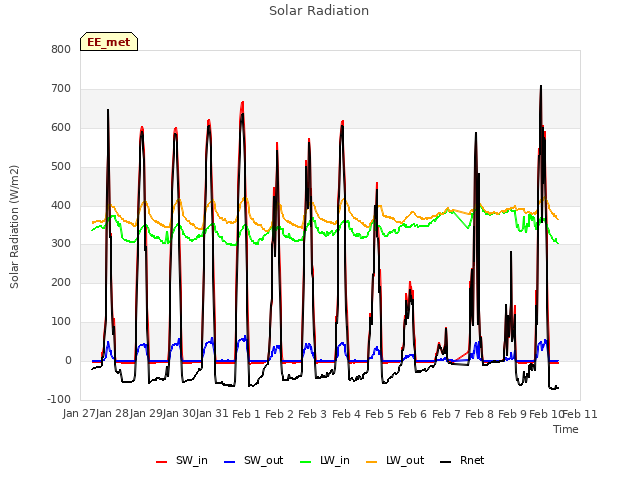Image resolution: width=640 pixels, height=480 pixels.
Task: Click the Time axis label
Action: [566, 429]
